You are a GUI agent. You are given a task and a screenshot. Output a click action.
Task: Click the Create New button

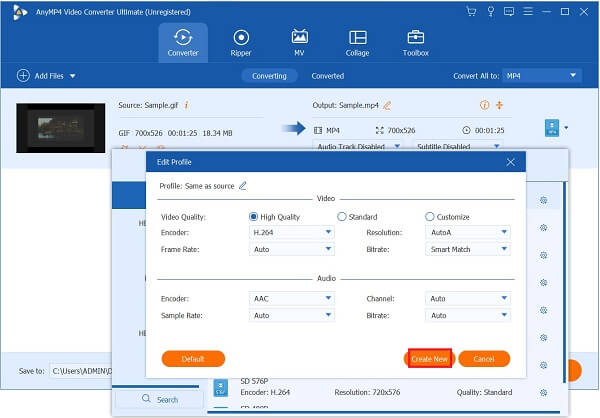[429, 359]
